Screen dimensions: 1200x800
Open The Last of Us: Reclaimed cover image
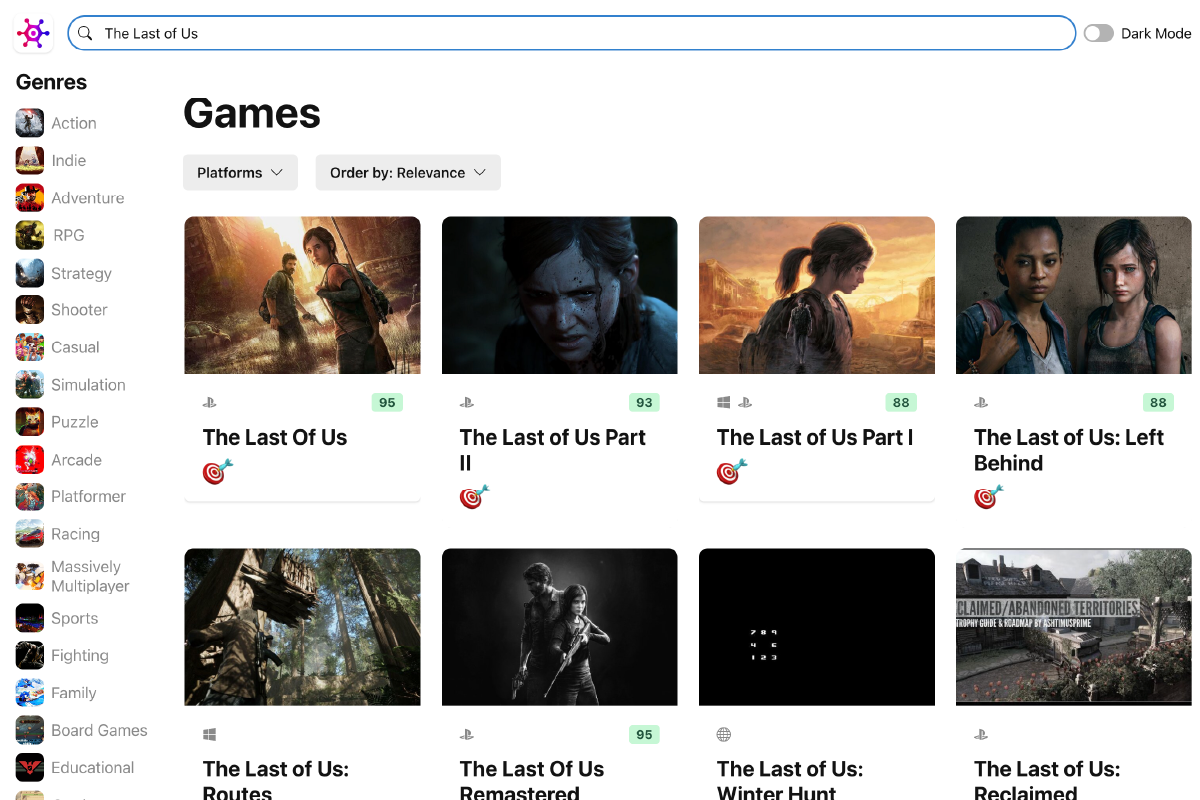[1074, 627]
